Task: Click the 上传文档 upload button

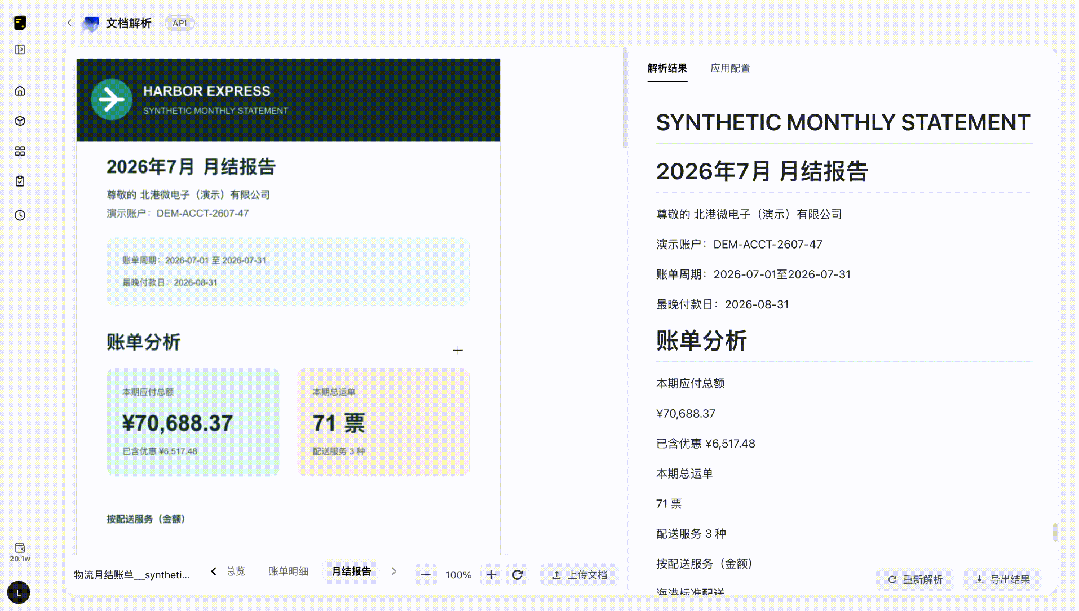Action: (579, 575)
